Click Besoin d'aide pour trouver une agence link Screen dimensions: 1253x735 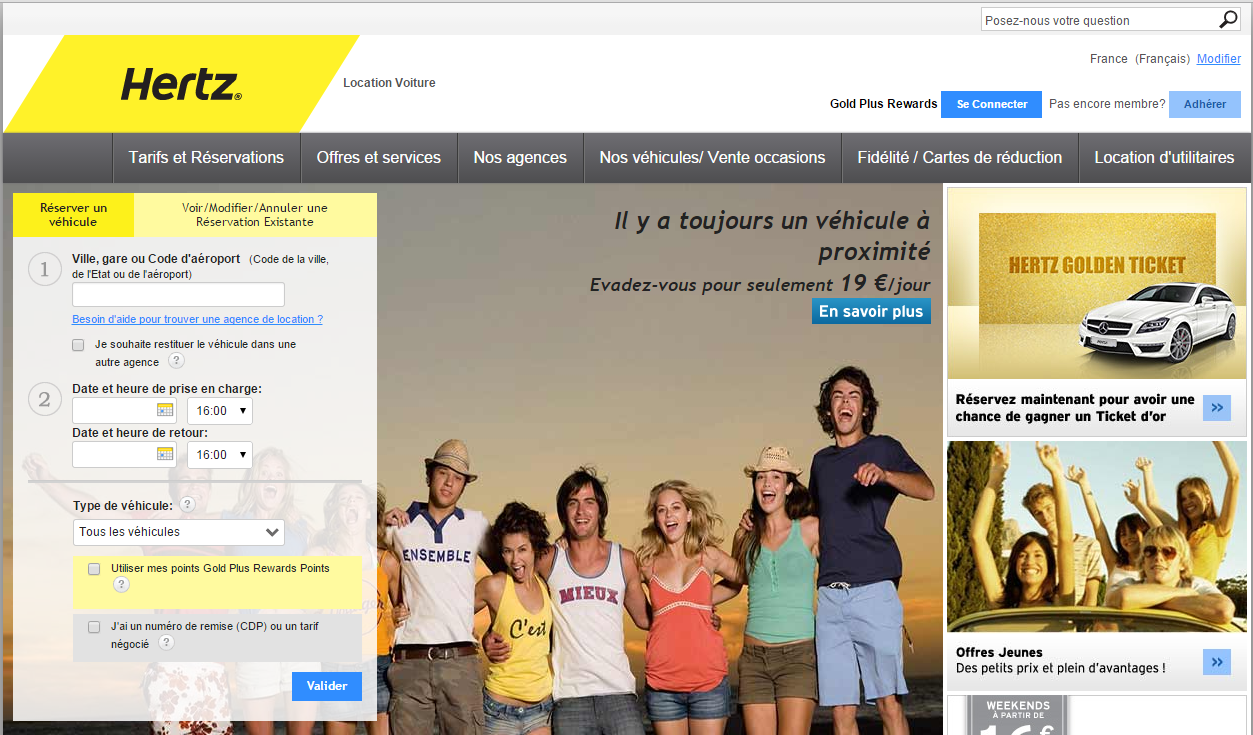coord(197,319)
